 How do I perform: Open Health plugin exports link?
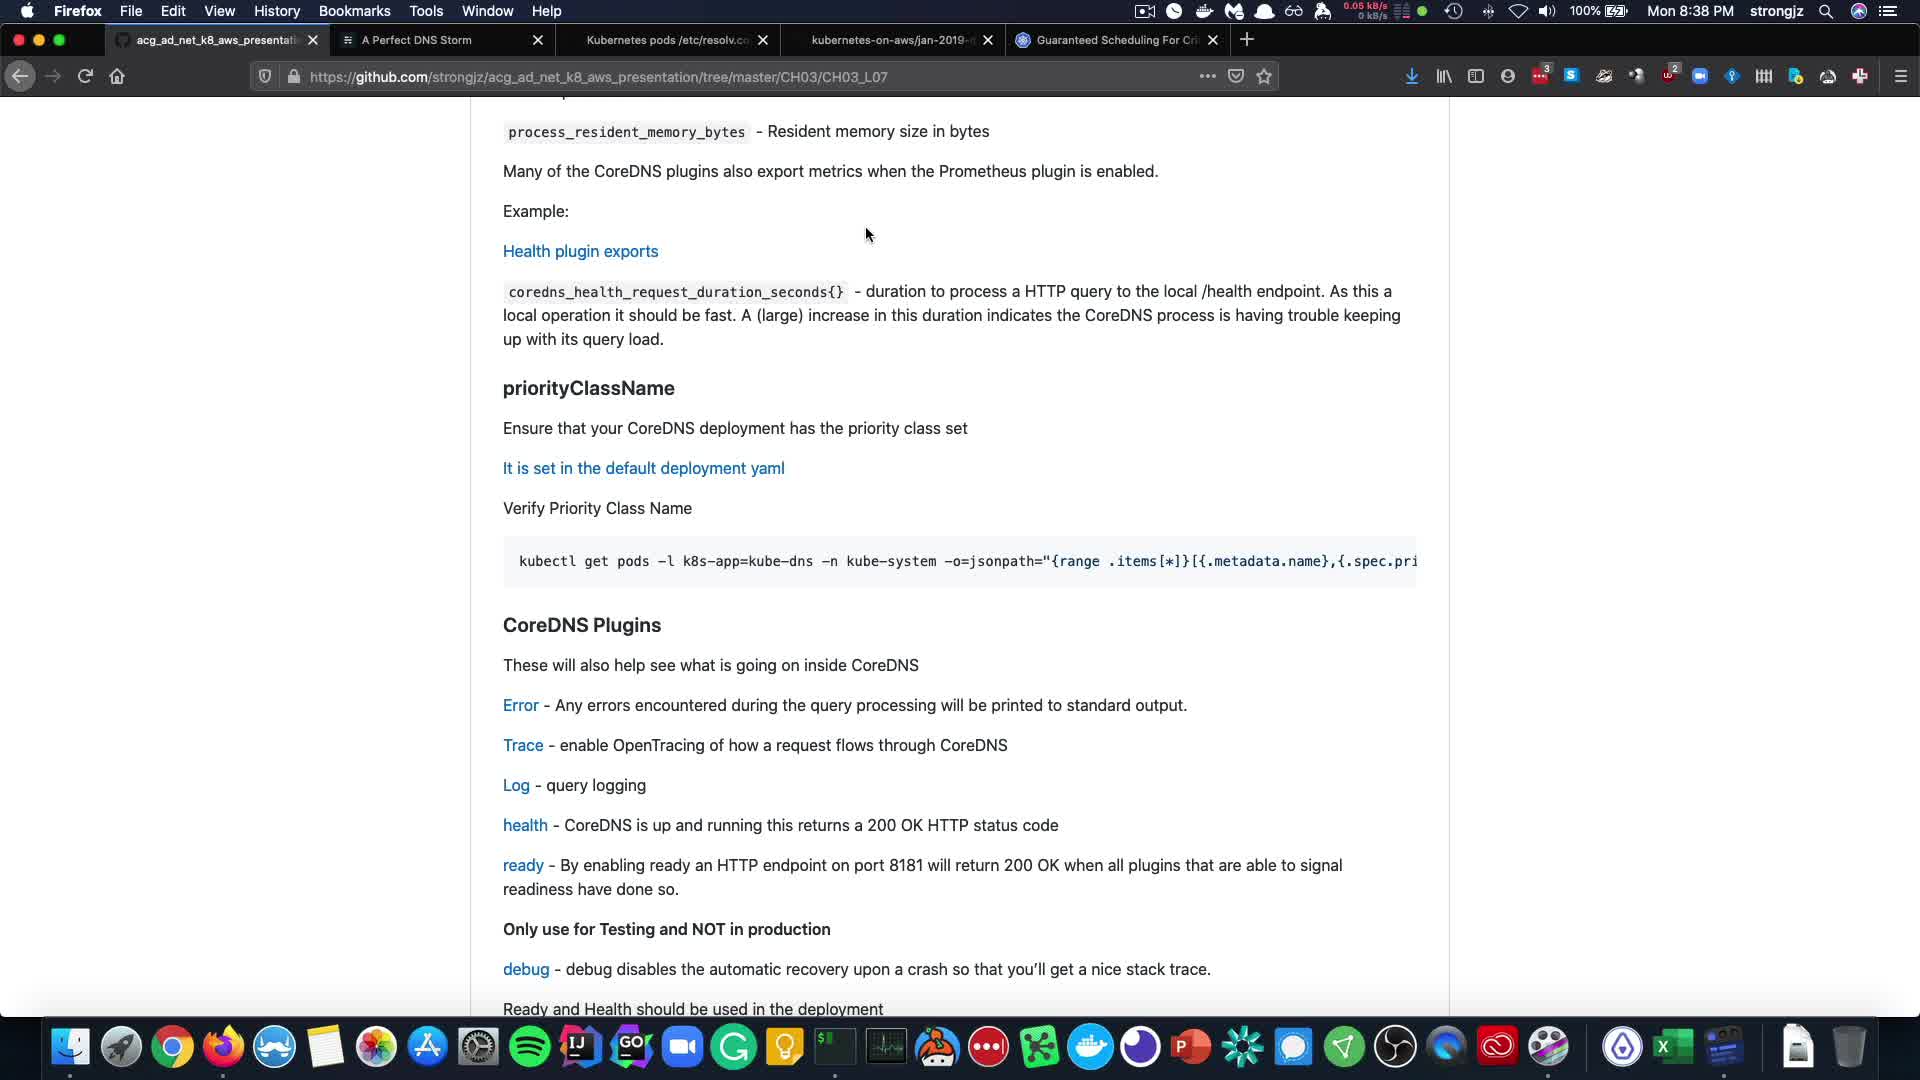click(580, 251)
